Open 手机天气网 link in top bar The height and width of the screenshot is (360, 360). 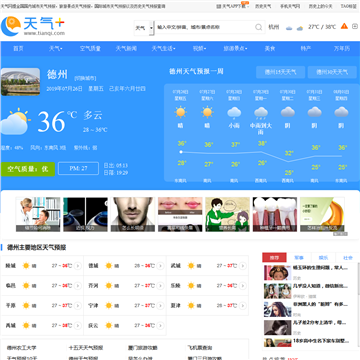click(x=290, y=6)
